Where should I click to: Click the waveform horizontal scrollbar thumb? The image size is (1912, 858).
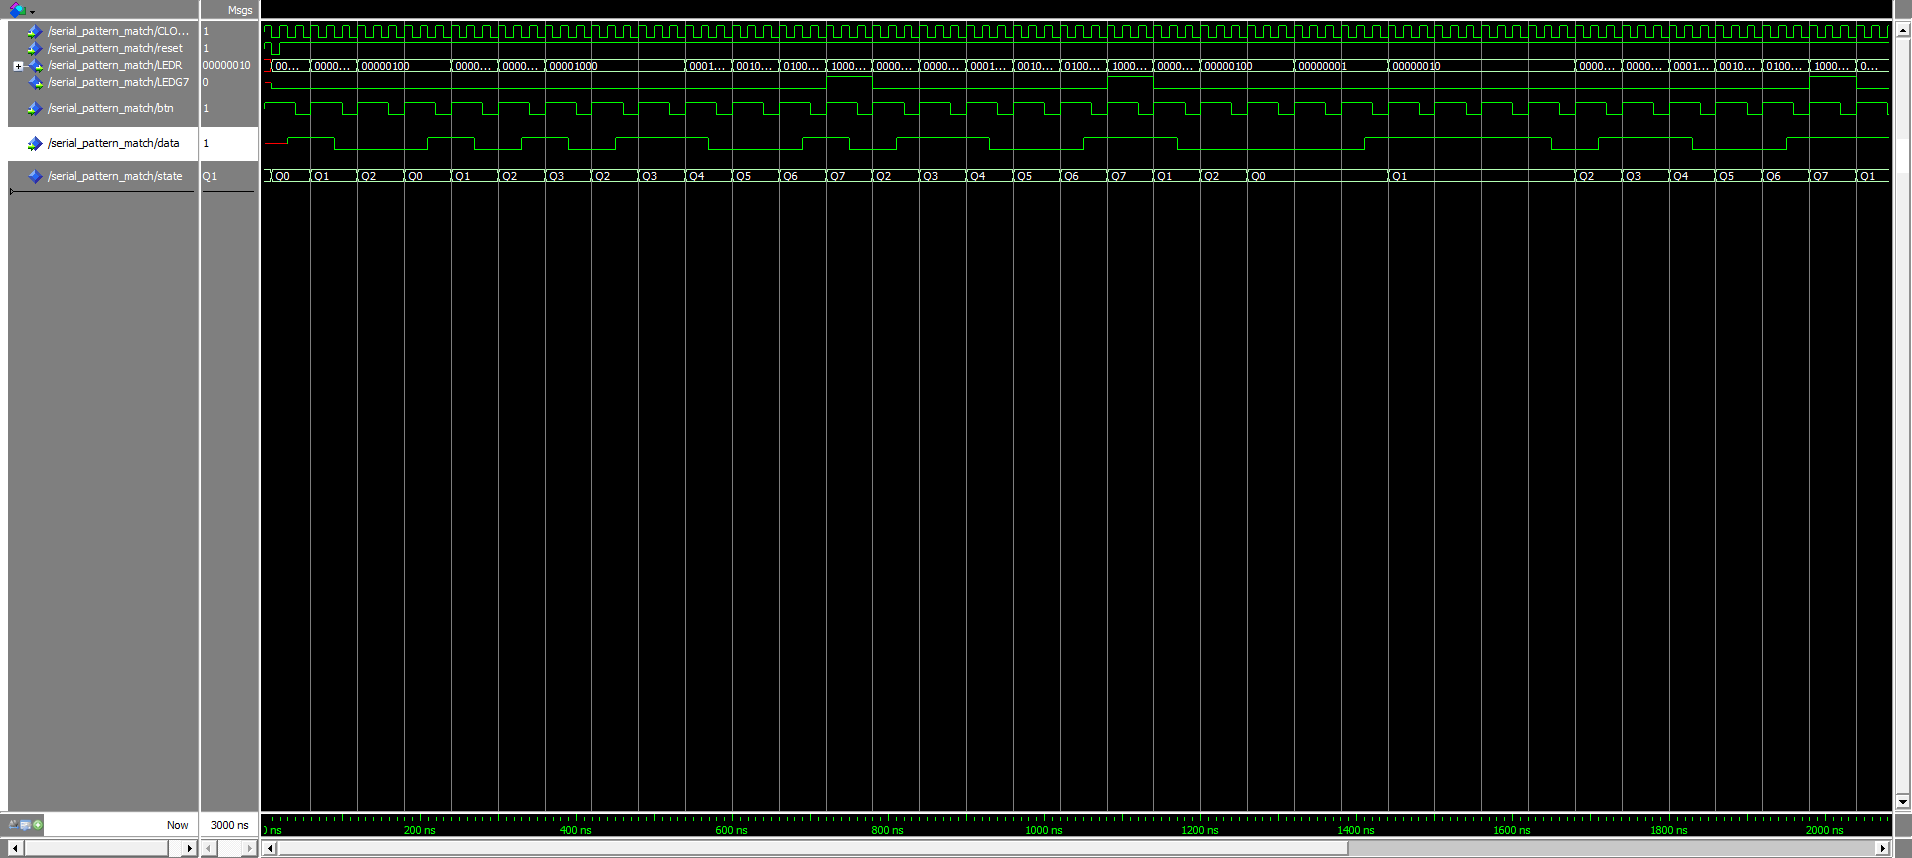click(x=812, y=848)
